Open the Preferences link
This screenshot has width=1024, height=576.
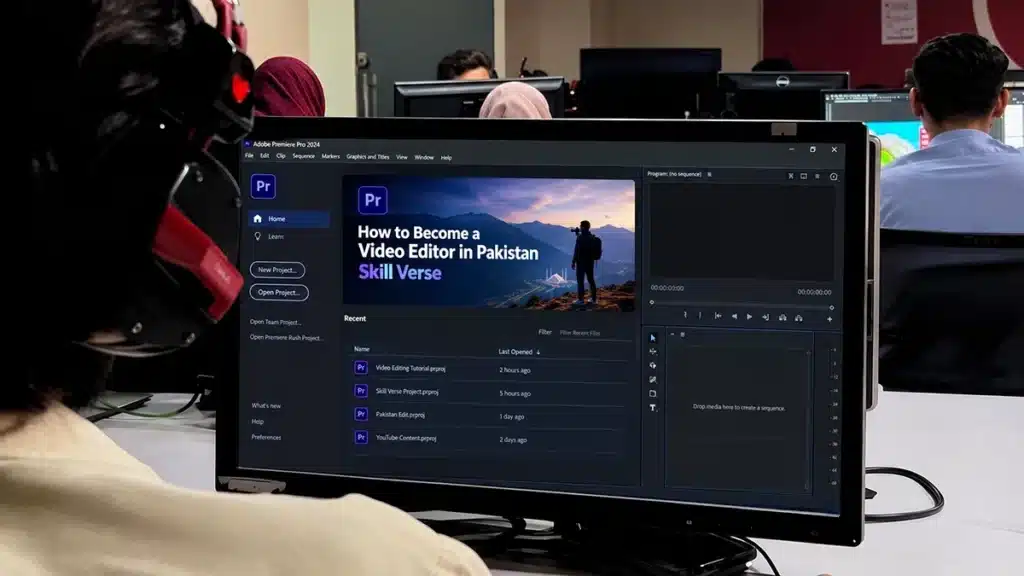pos(266,437)
